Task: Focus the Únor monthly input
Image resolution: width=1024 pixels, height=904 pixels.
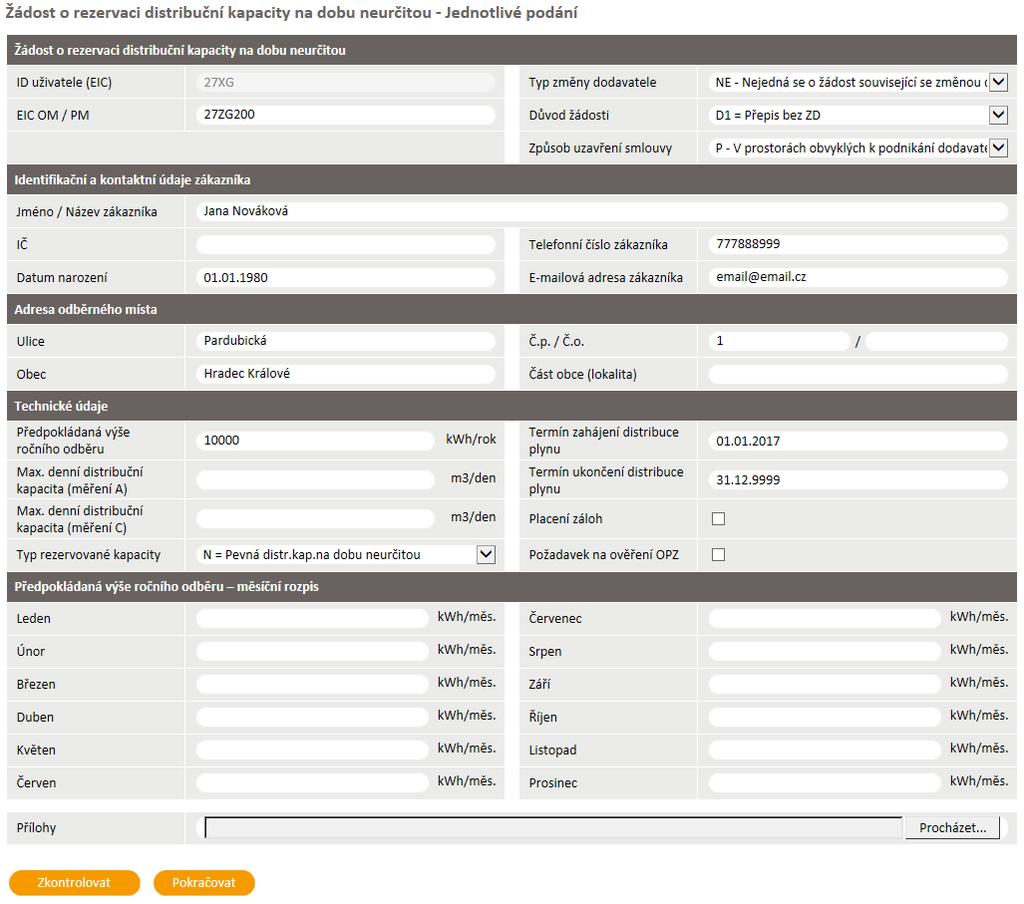Action: coord(312,651)
